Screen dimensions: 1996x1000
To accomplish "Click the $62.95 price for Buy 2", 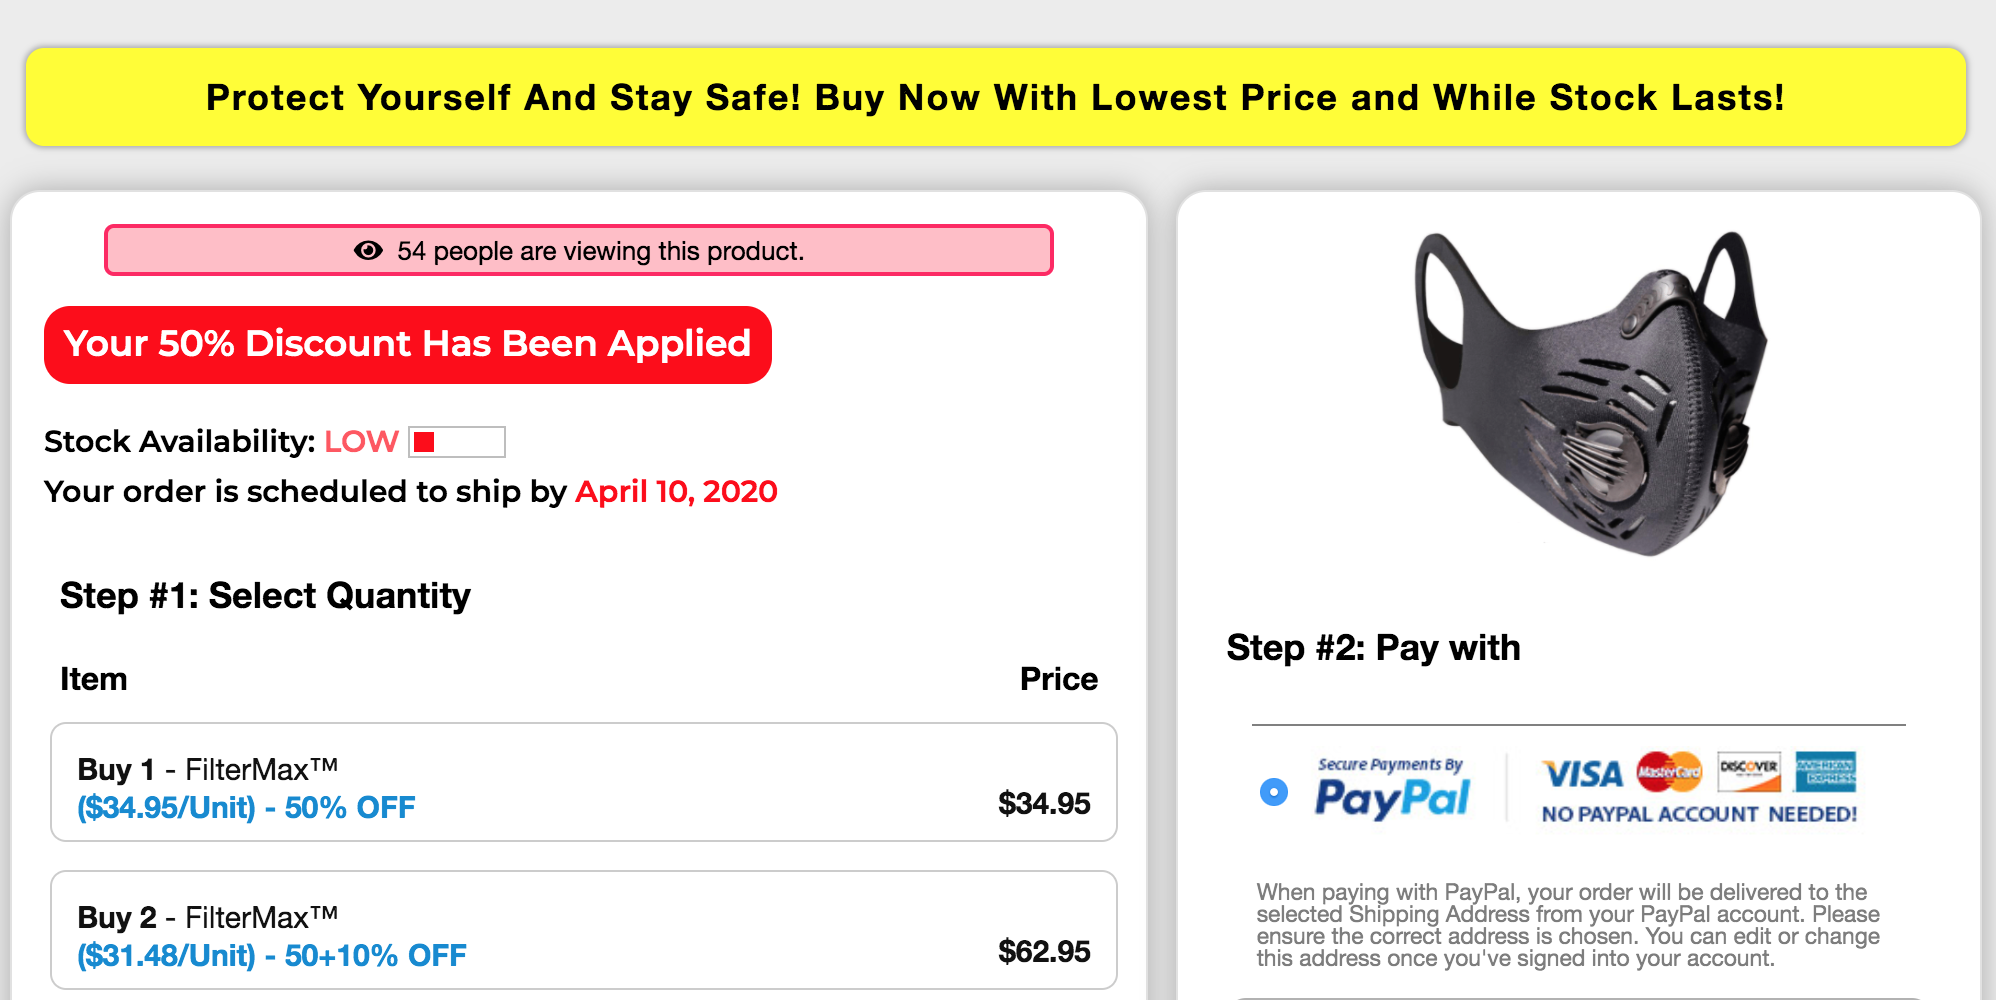I will coord(1044,951).
